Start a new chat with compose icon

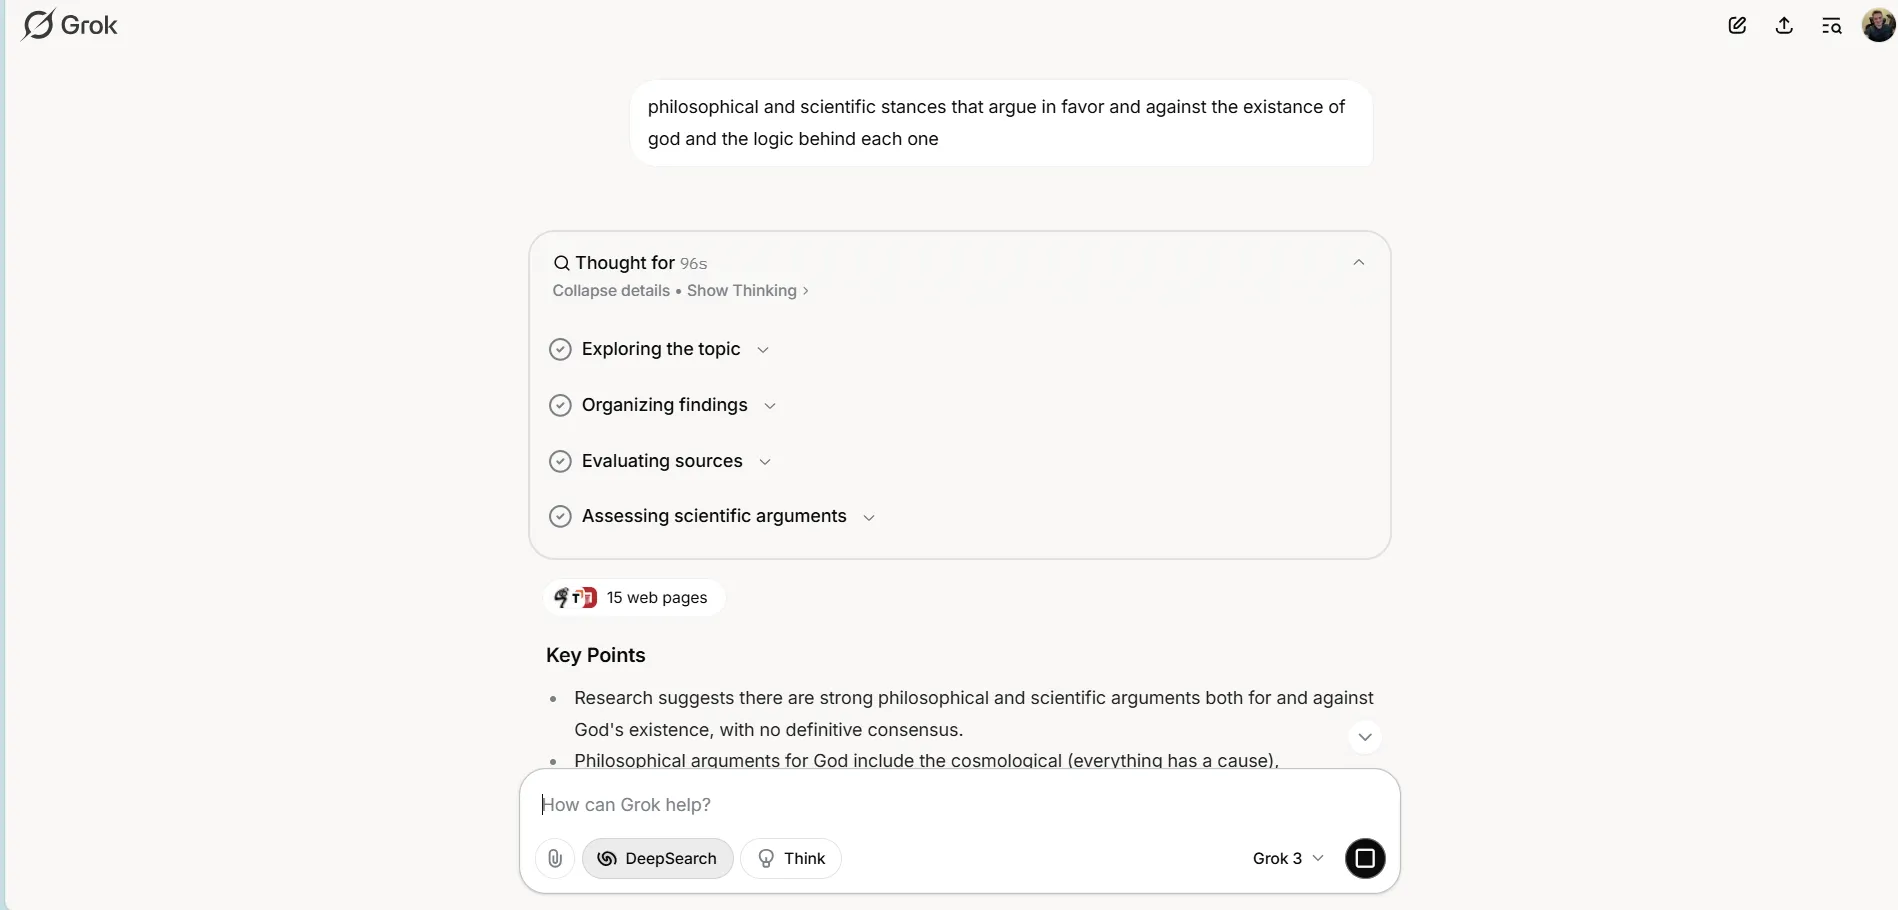click(x=1737, y=26)
